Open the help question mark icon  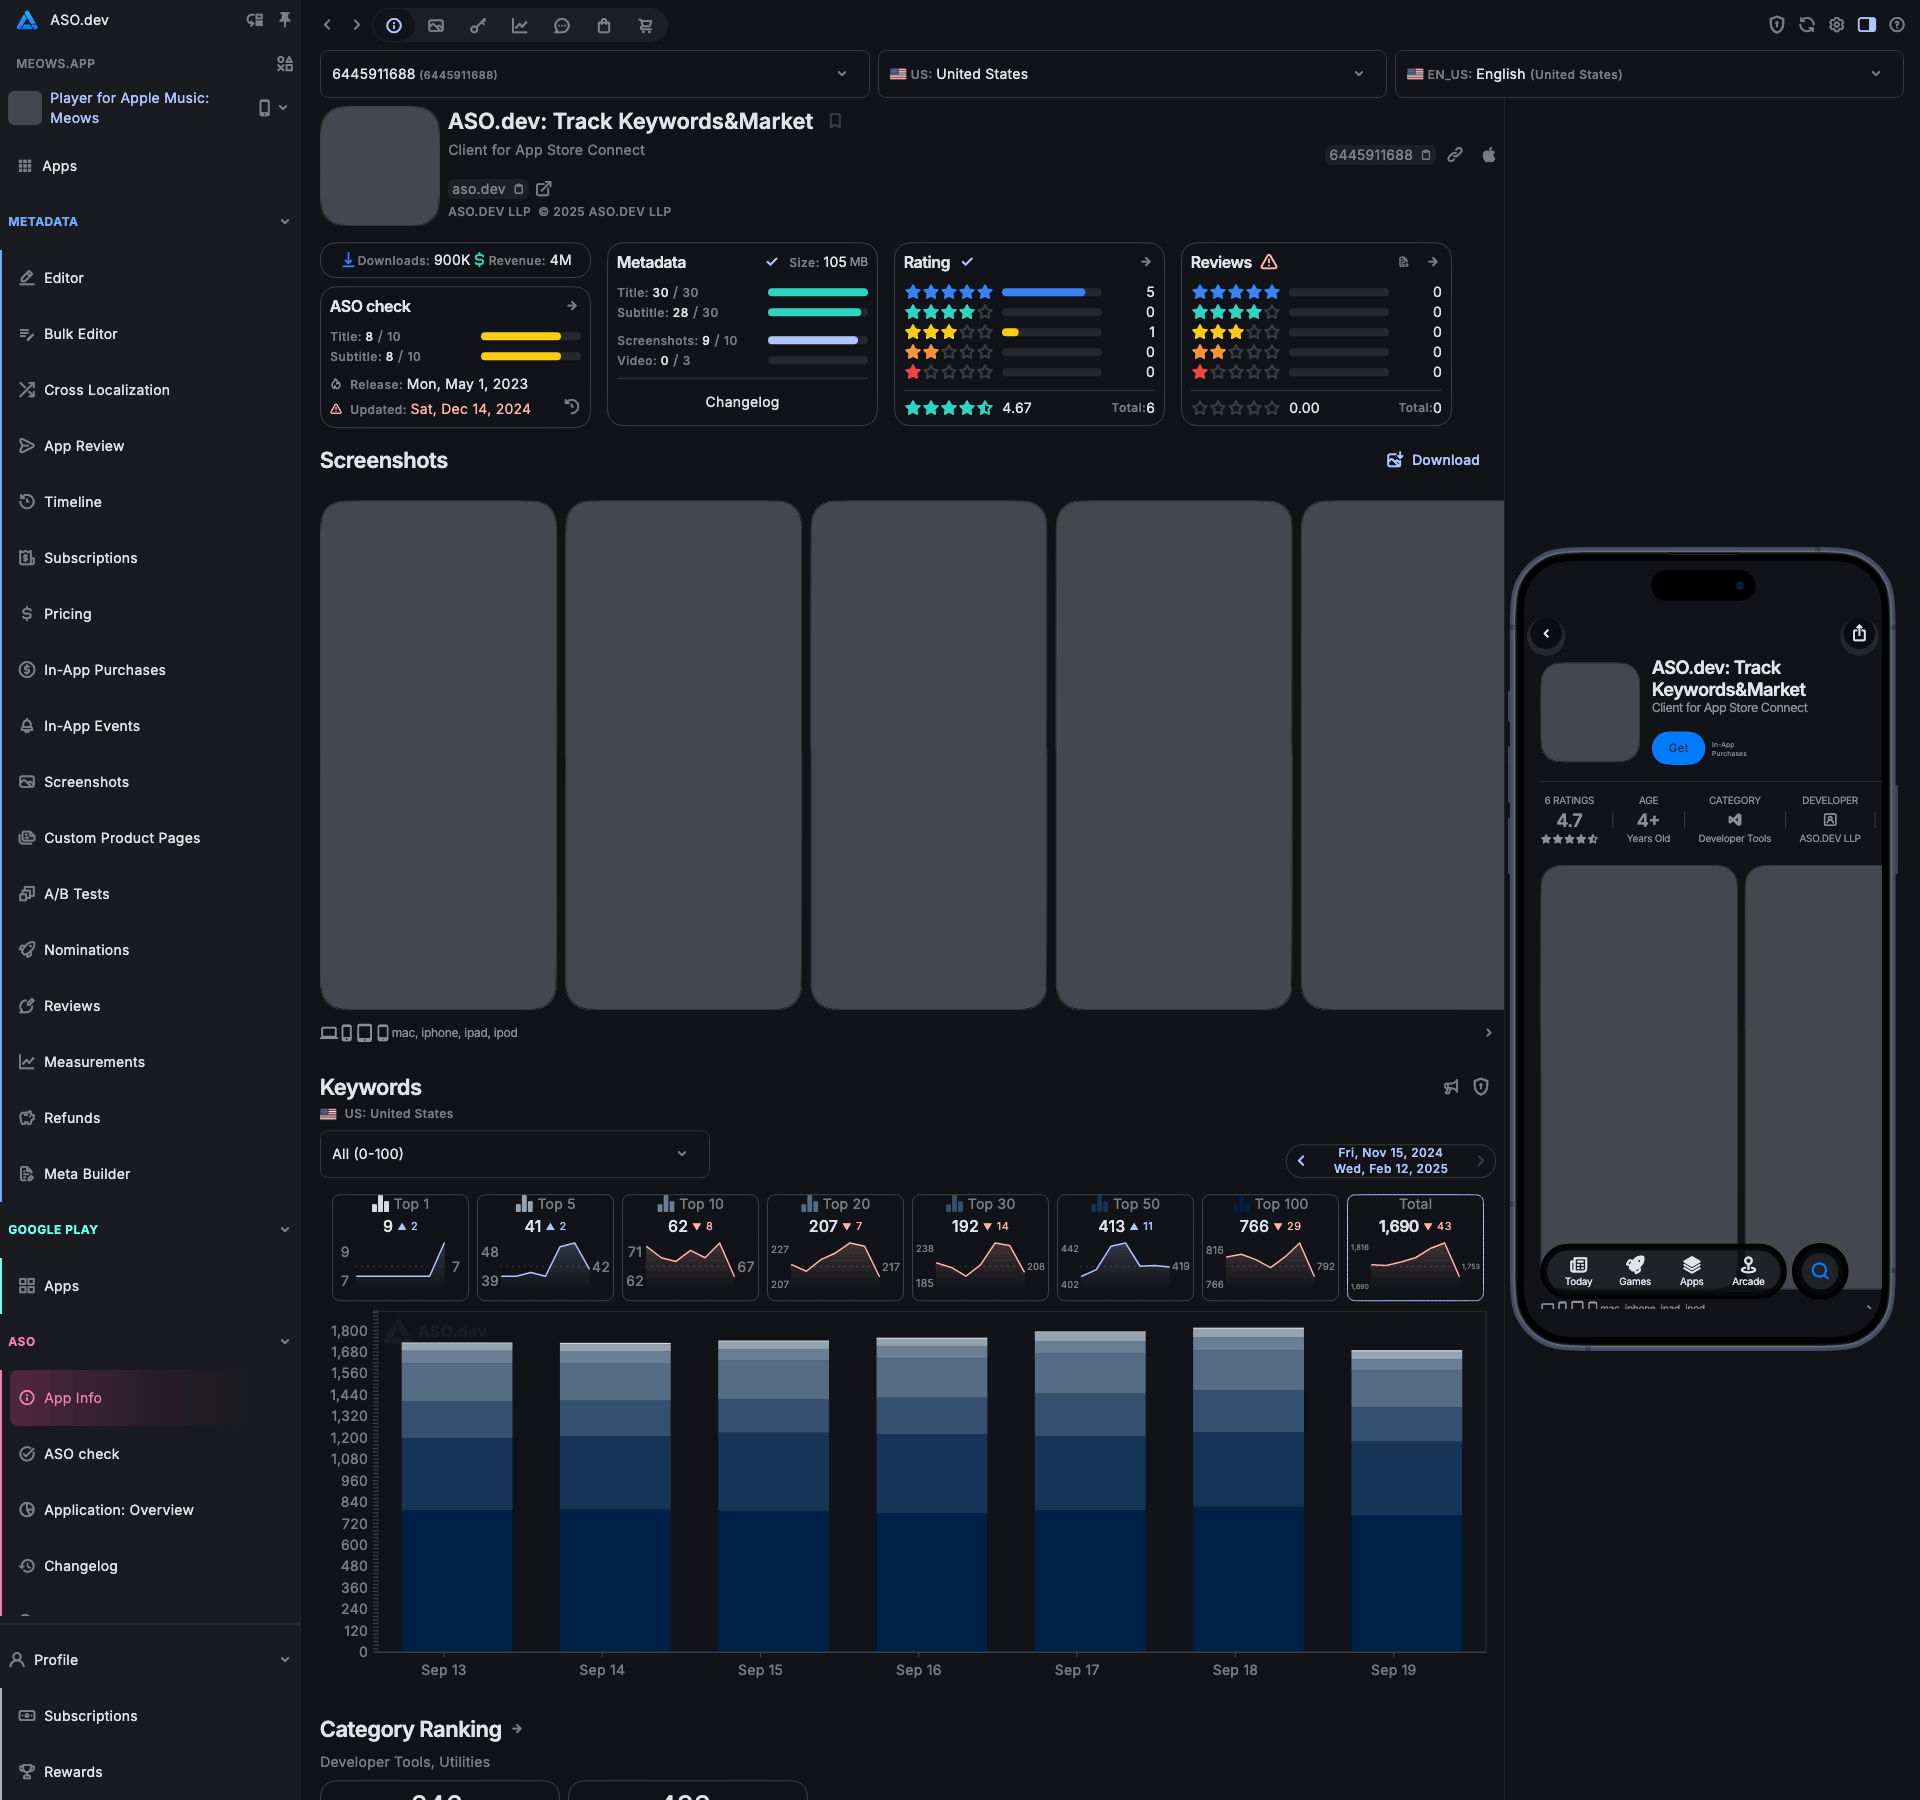[x=1897, y=25]
